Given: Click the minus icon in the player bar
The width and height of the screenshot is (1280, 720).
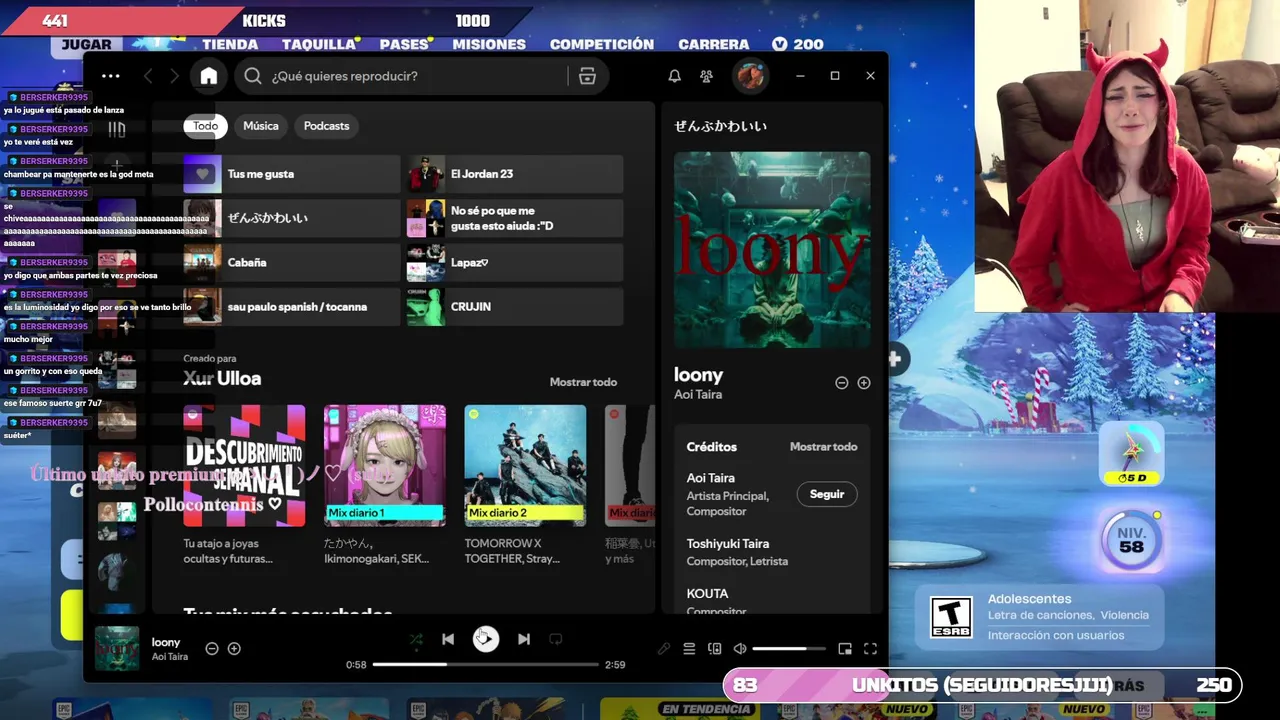Looking at the screenshot, I should [212, 649].
